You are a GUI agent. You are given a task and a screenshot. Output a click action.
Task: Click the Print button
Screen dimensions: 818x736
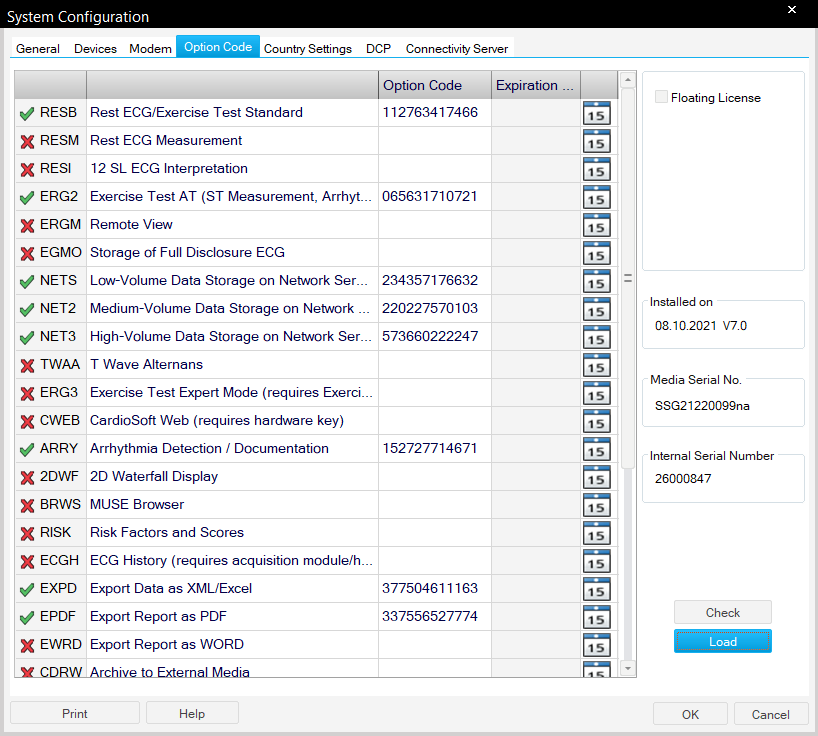[75, 713]
